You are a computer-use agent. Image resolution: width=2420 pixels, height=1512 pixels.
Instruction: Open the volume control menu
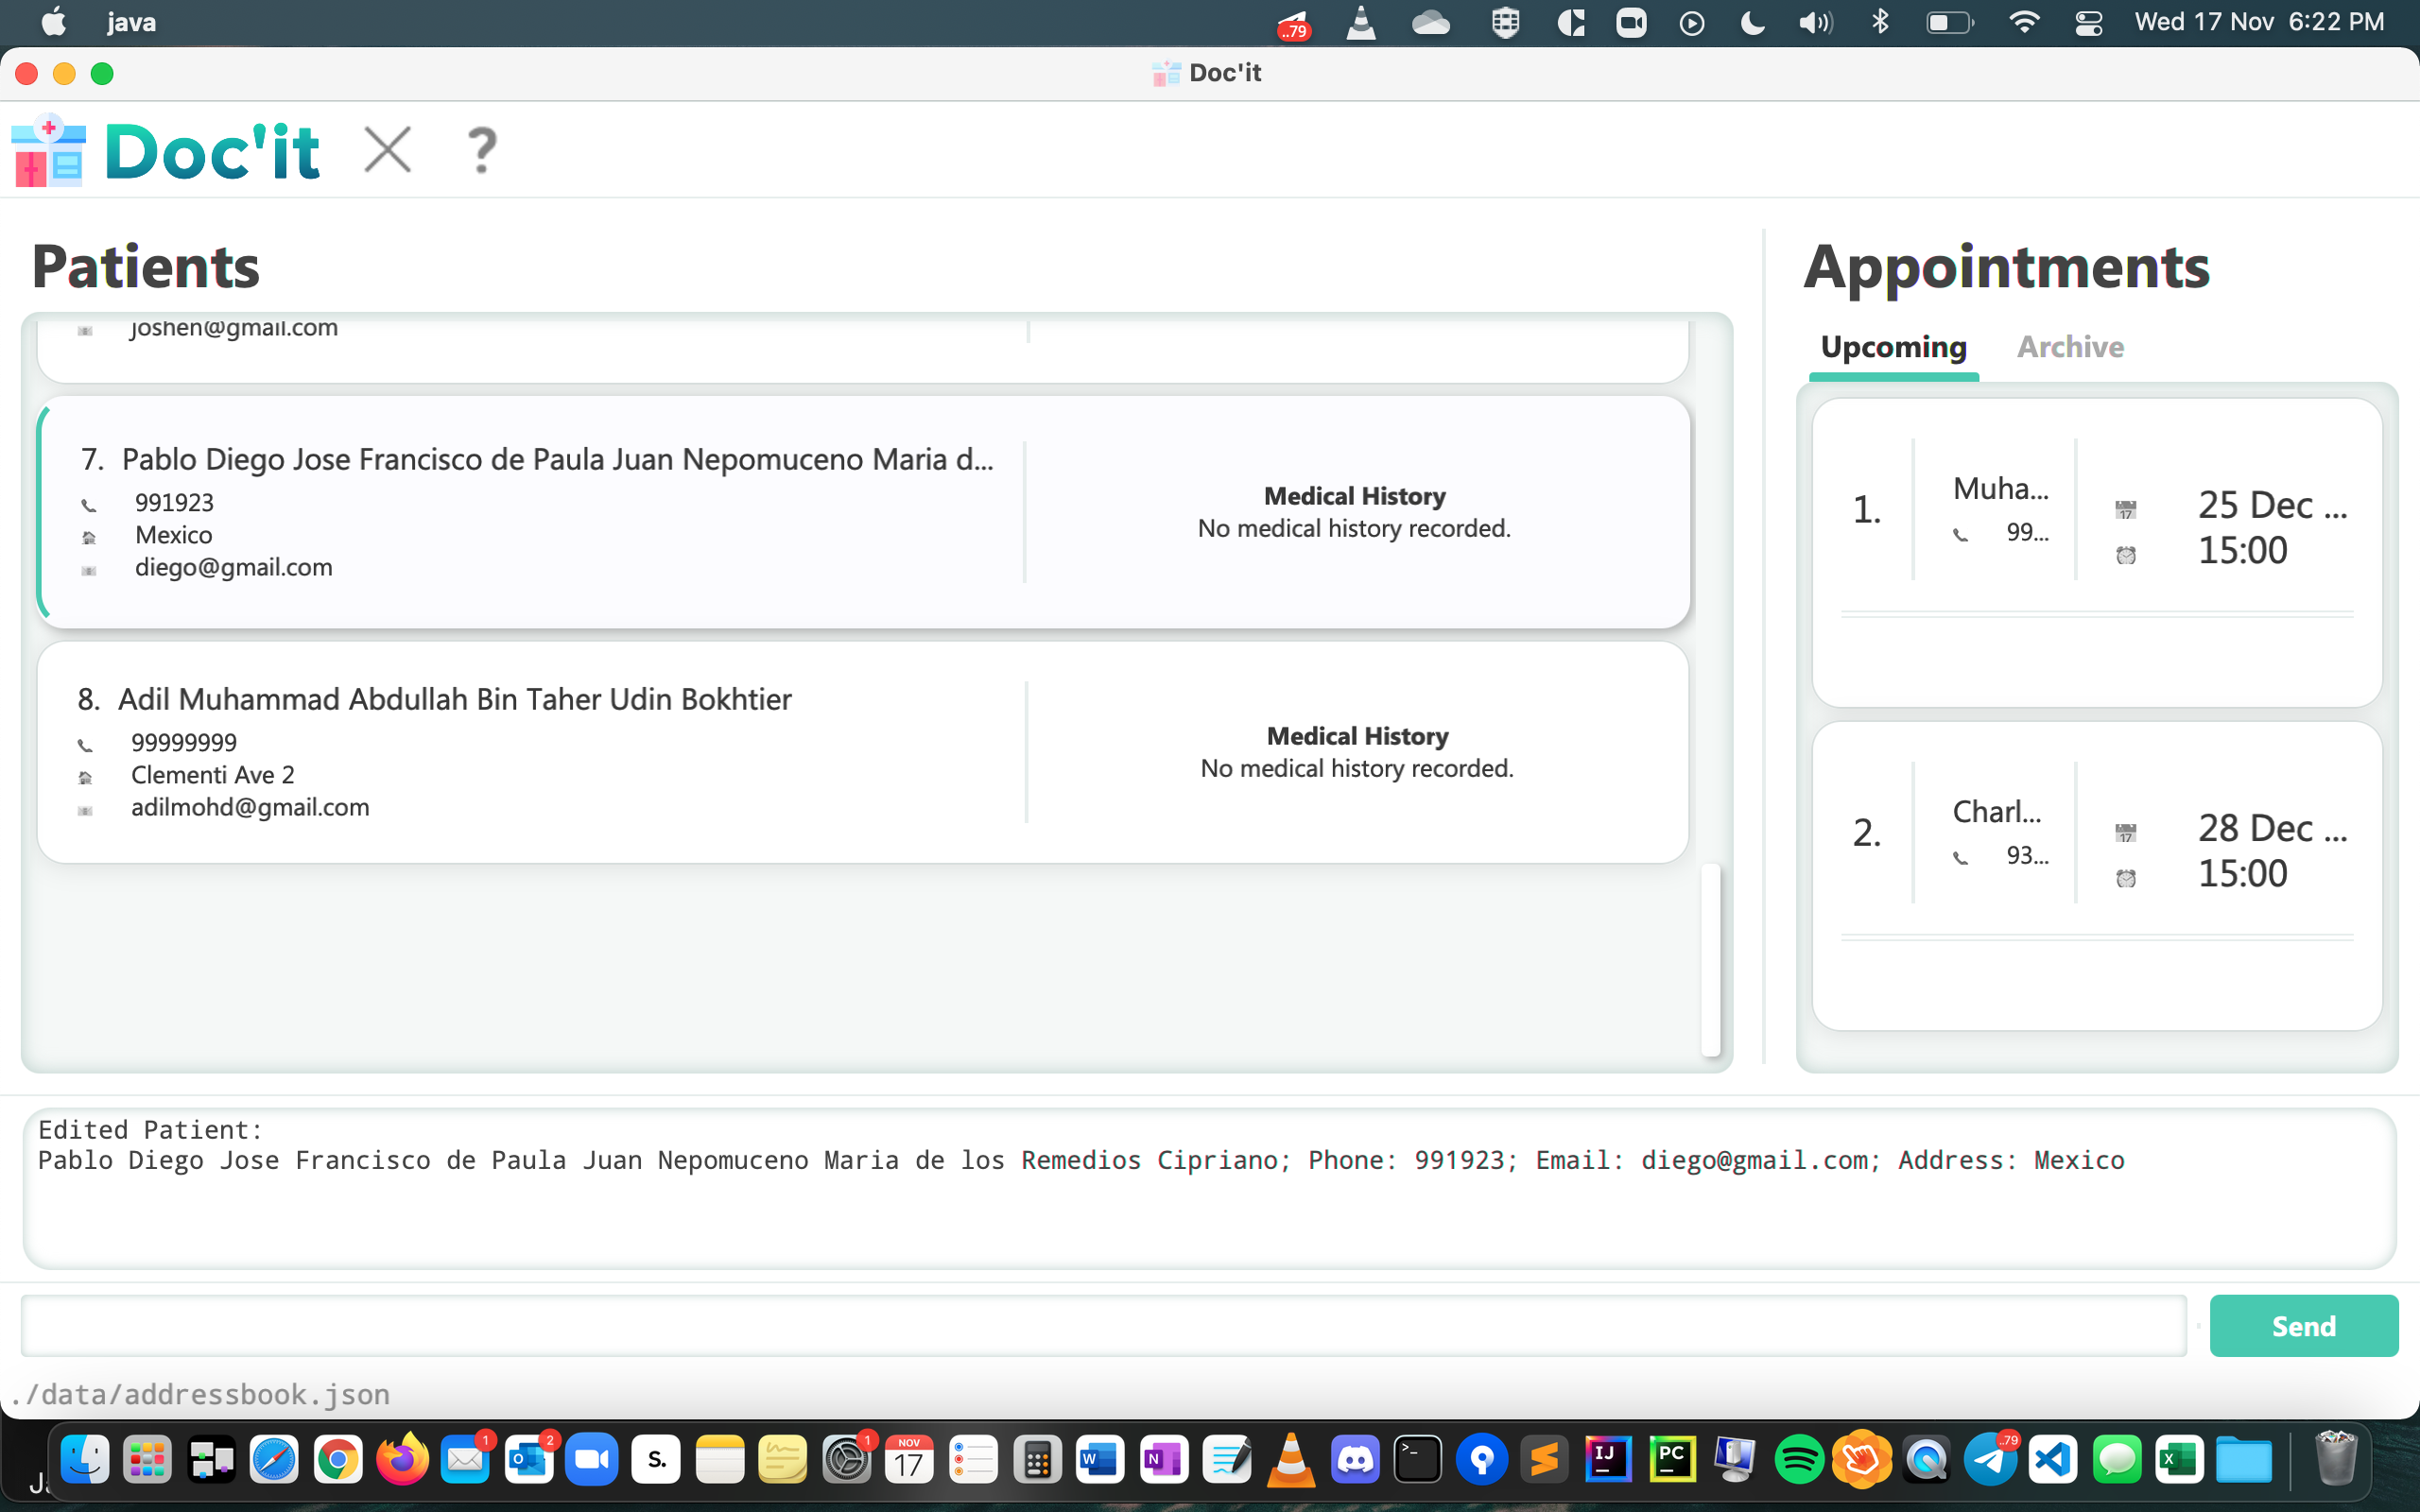(x=1815, y=22)
